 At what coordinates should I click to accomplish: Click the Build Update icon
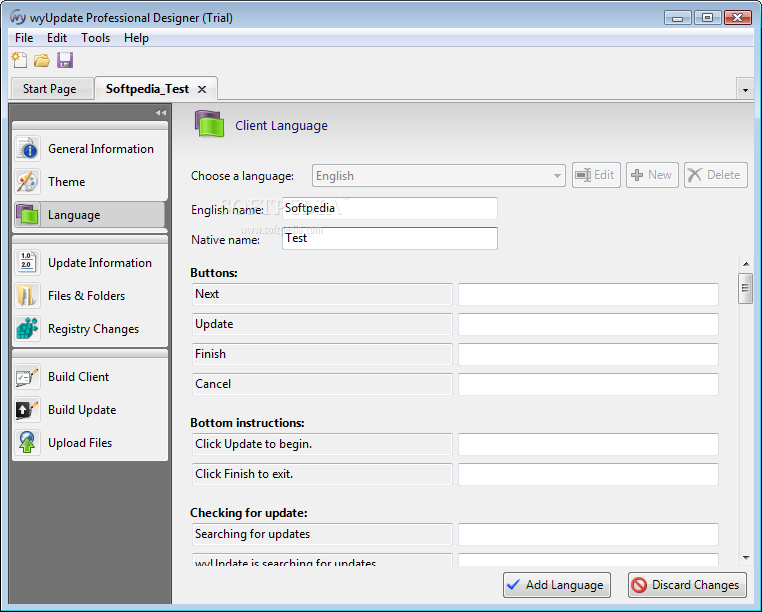(x=27, y=410)
